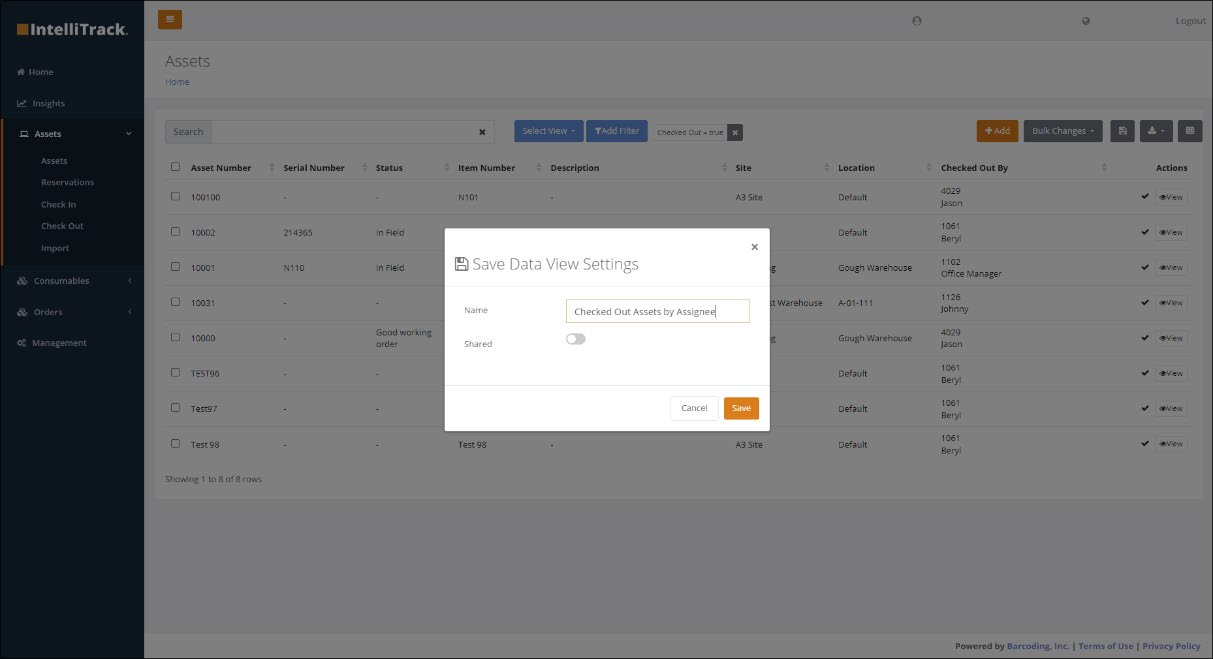Remove the Checked Out = true filter

735,132
